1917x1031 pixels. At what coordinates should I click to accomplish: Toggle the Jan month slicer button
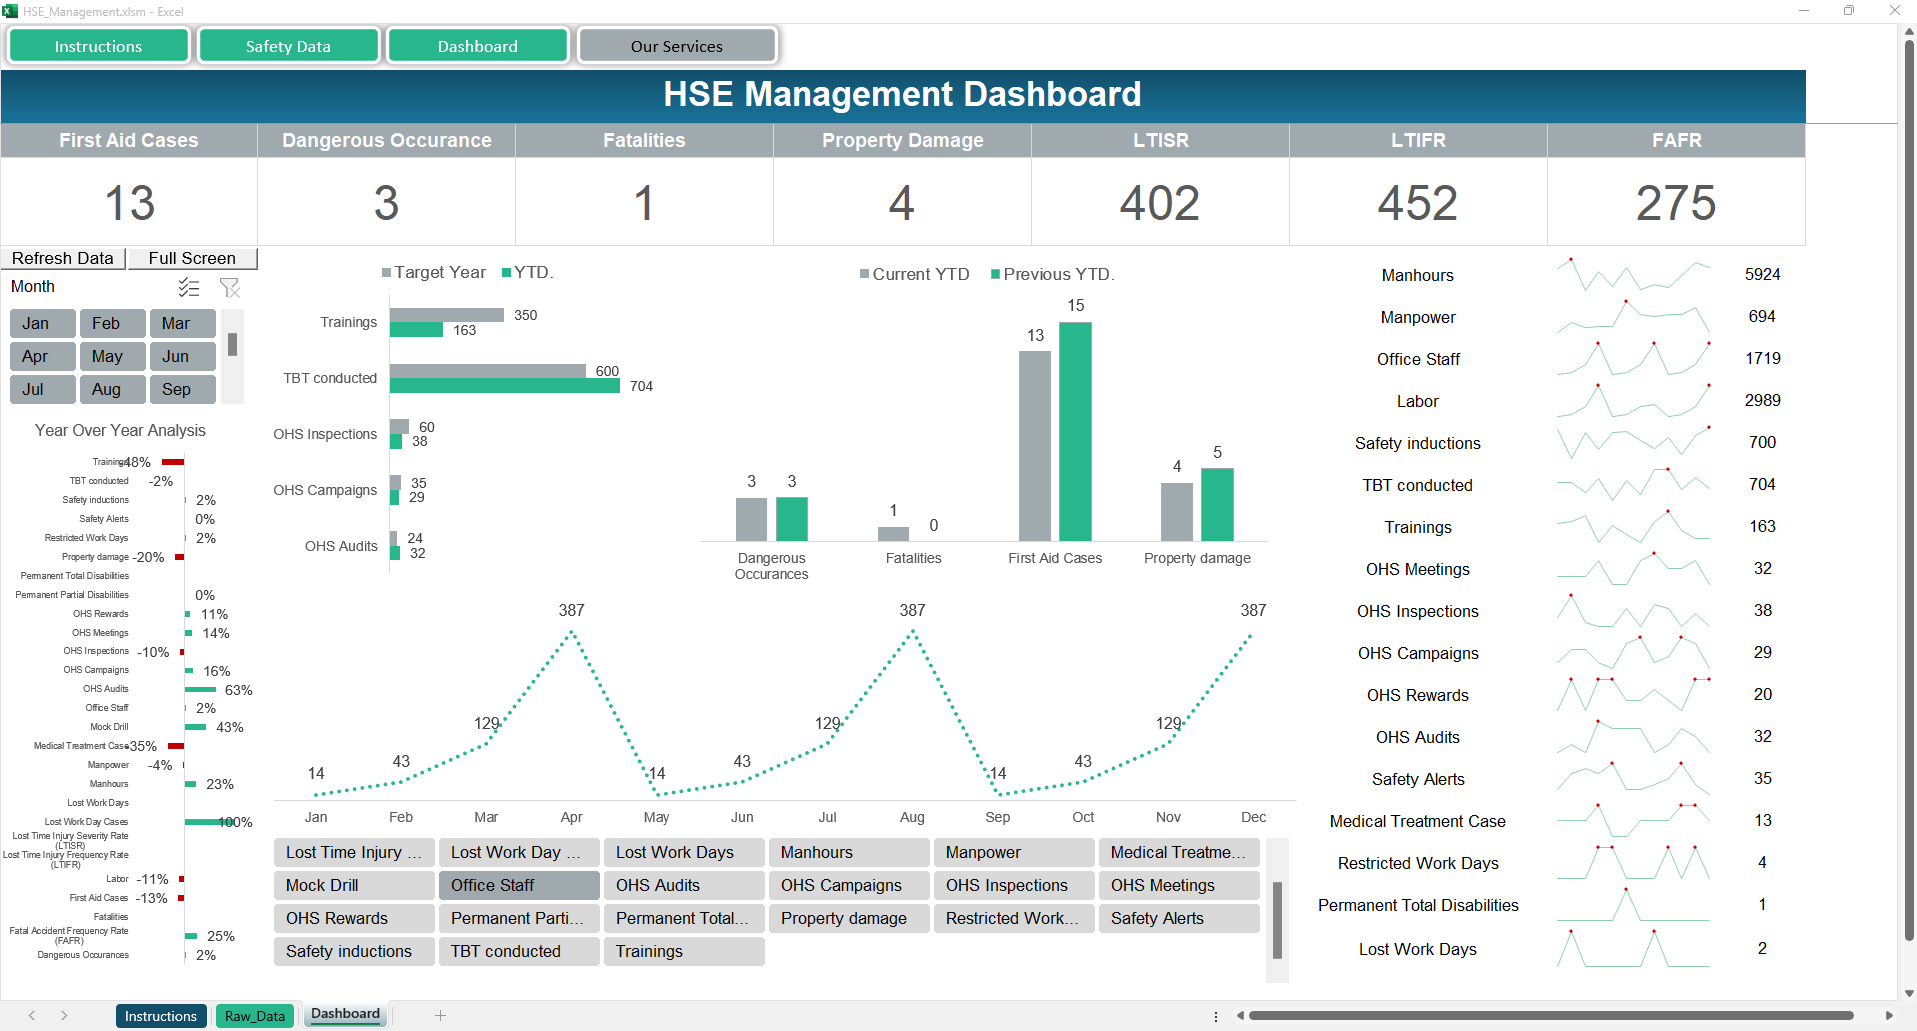coord(43,323)
